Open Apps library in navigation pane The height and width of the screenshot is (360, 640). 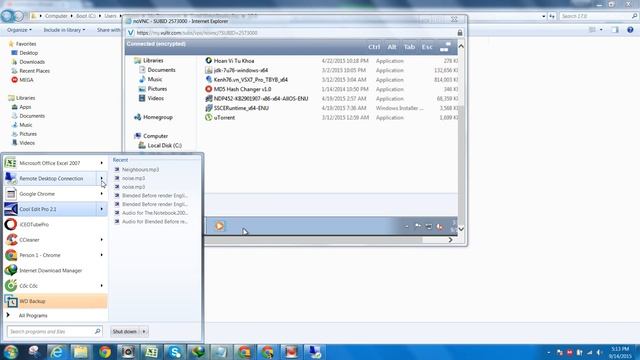tap(25, 107)
